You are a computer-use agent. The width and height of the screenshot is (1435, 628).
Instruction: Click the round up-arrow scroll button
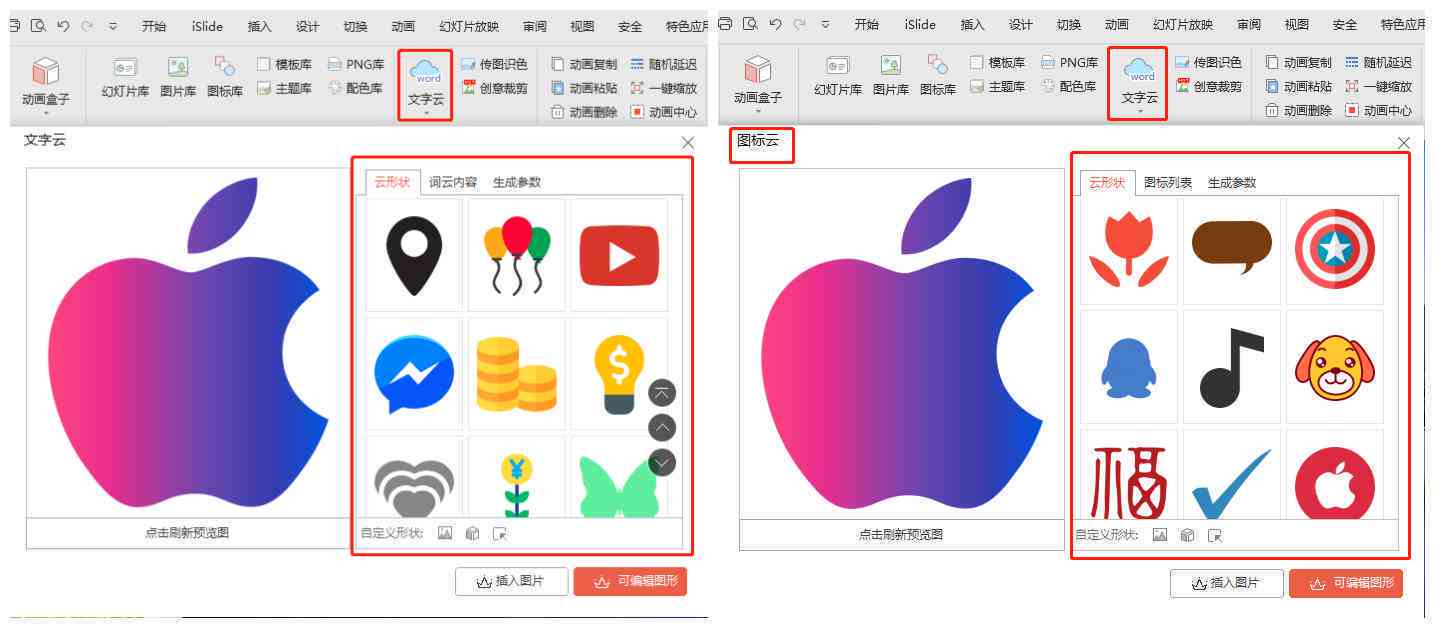tap(662, 428)
